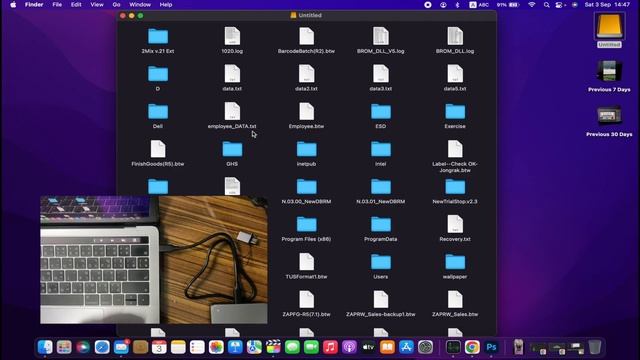Open the View menu
The width and height of the screenshot is (640, 360).
click(97, 5)
